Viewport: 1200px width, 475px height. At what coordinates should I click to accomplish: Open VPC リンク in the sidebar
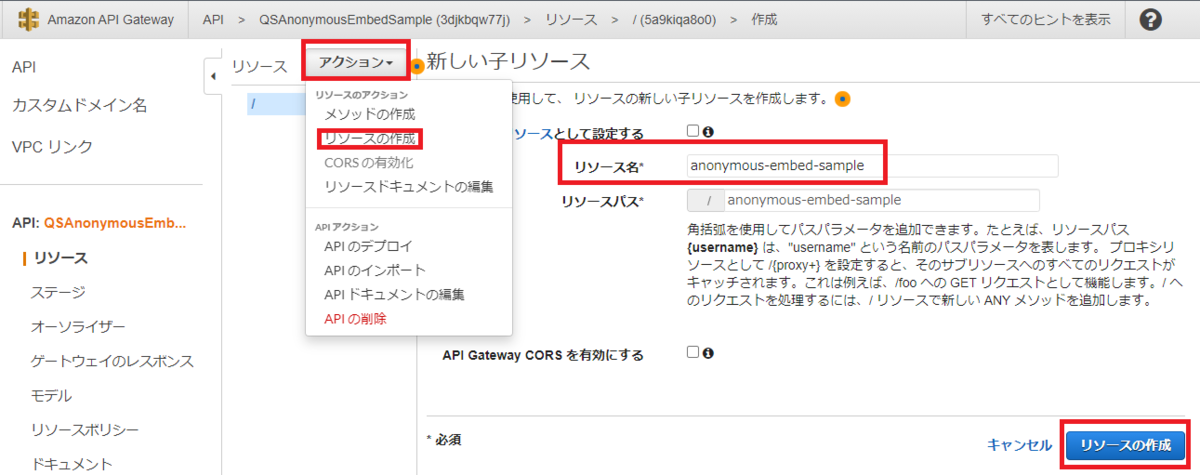(x=52, y=146)
